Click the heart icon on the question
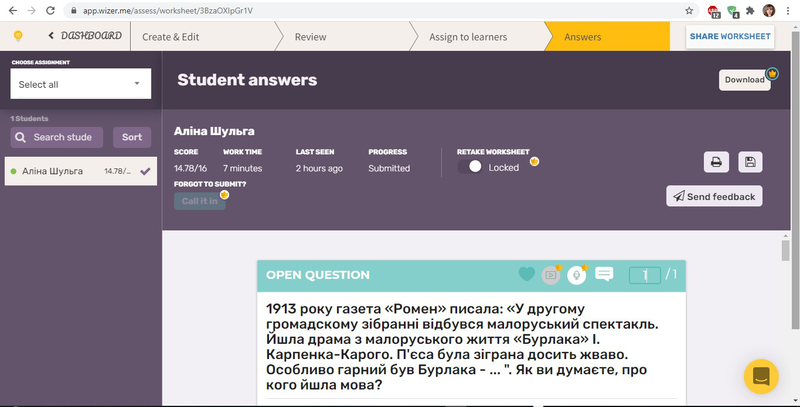 (x=526, y=275)
